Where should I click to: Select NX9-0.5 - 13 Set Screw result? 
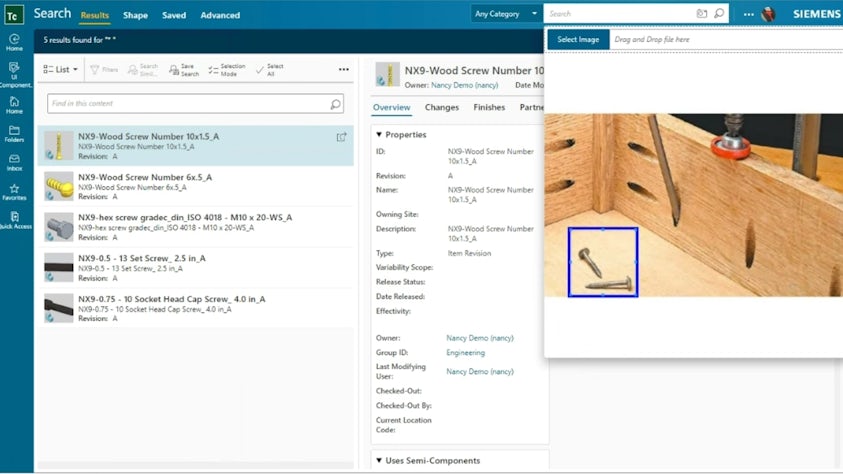click(x=196, y=268)
